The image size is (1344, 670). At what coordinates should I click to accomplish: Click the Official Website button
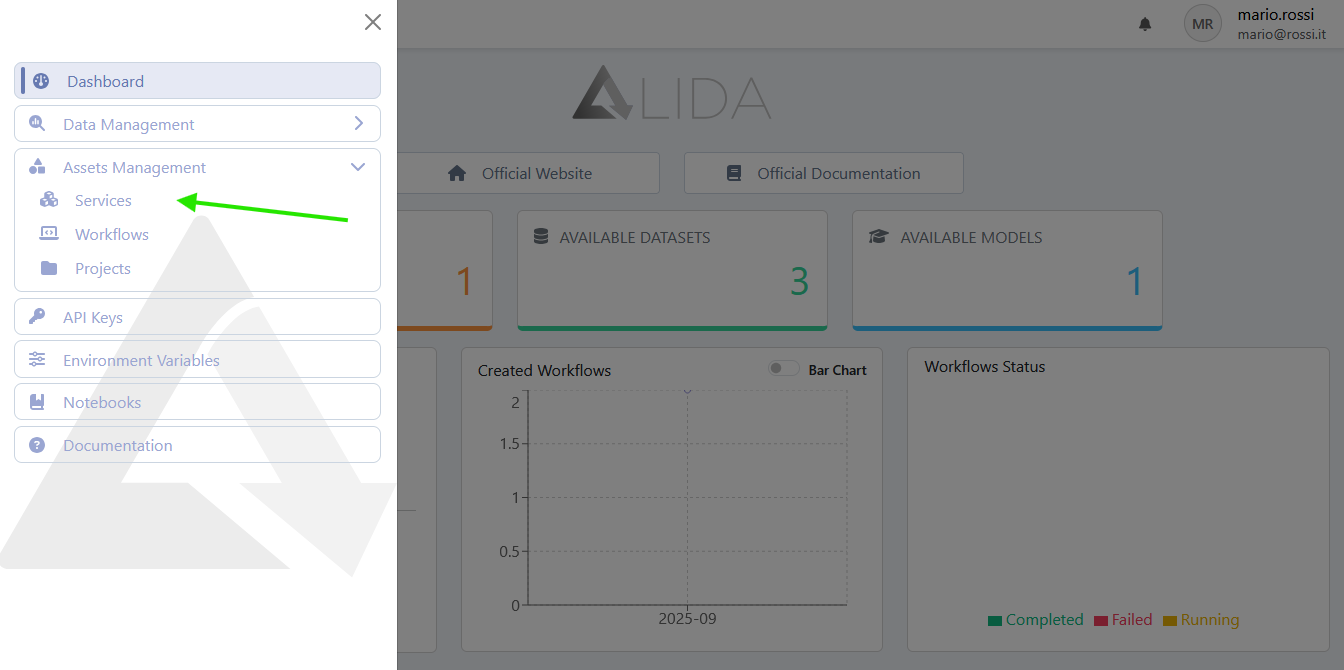point(529,173)
